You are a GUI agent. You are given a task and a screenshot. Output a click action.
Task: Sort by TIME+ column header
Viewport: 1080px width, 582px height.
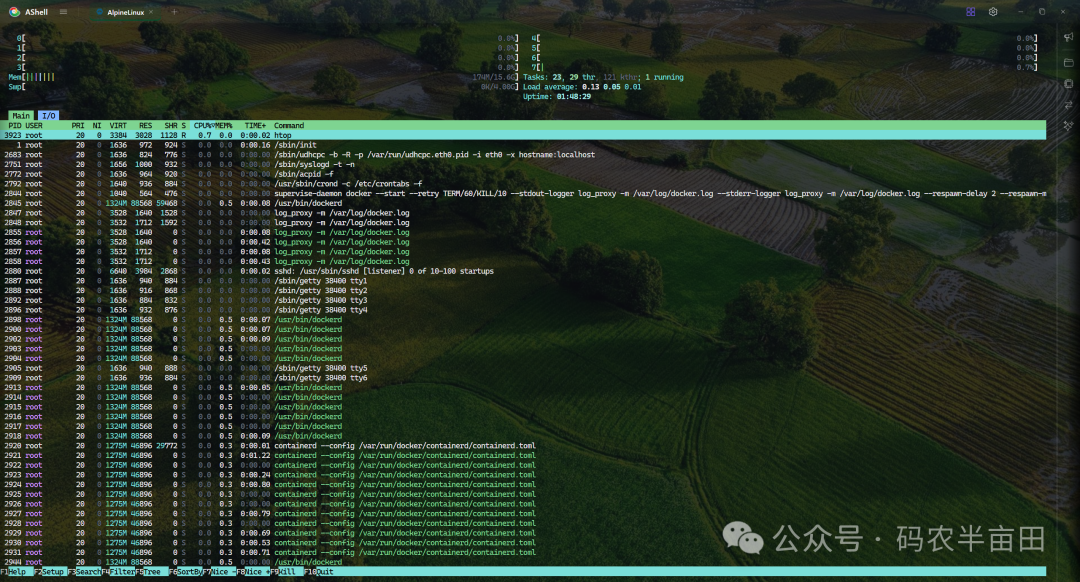coord(255,125)
